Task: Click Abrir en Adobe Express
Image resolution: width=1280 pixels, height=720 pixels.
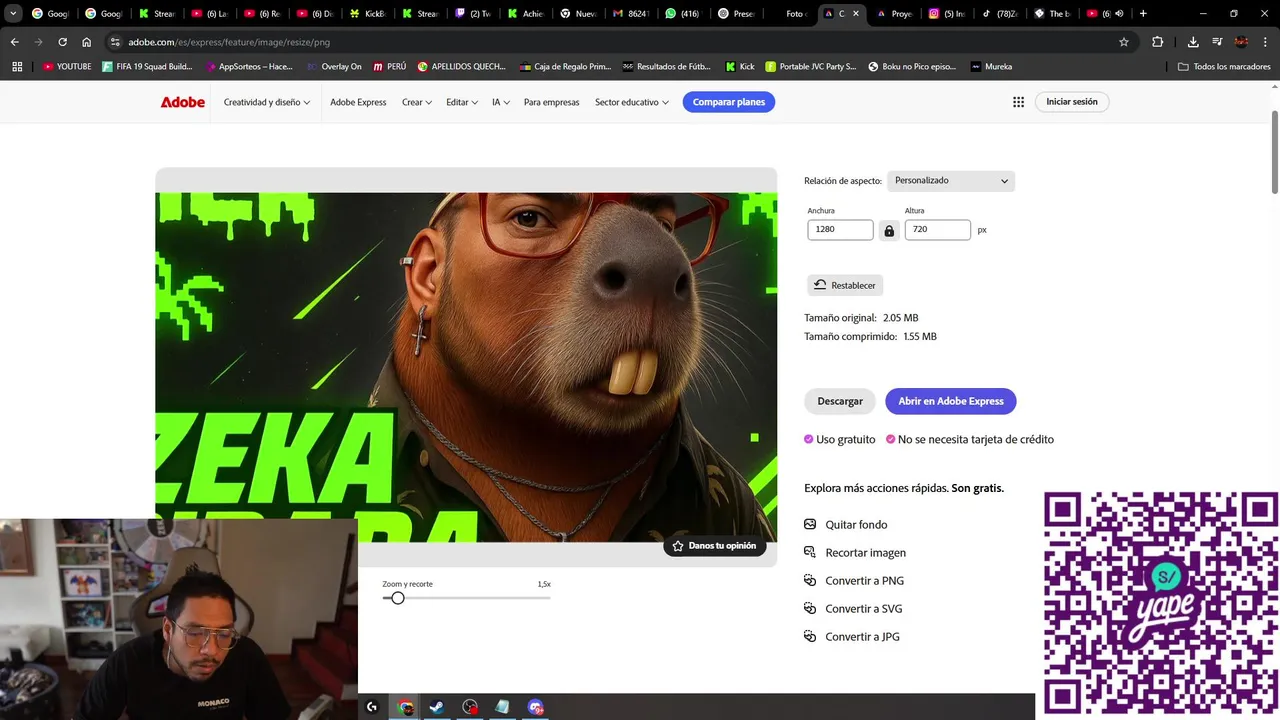Action: [x=951, y=401]
